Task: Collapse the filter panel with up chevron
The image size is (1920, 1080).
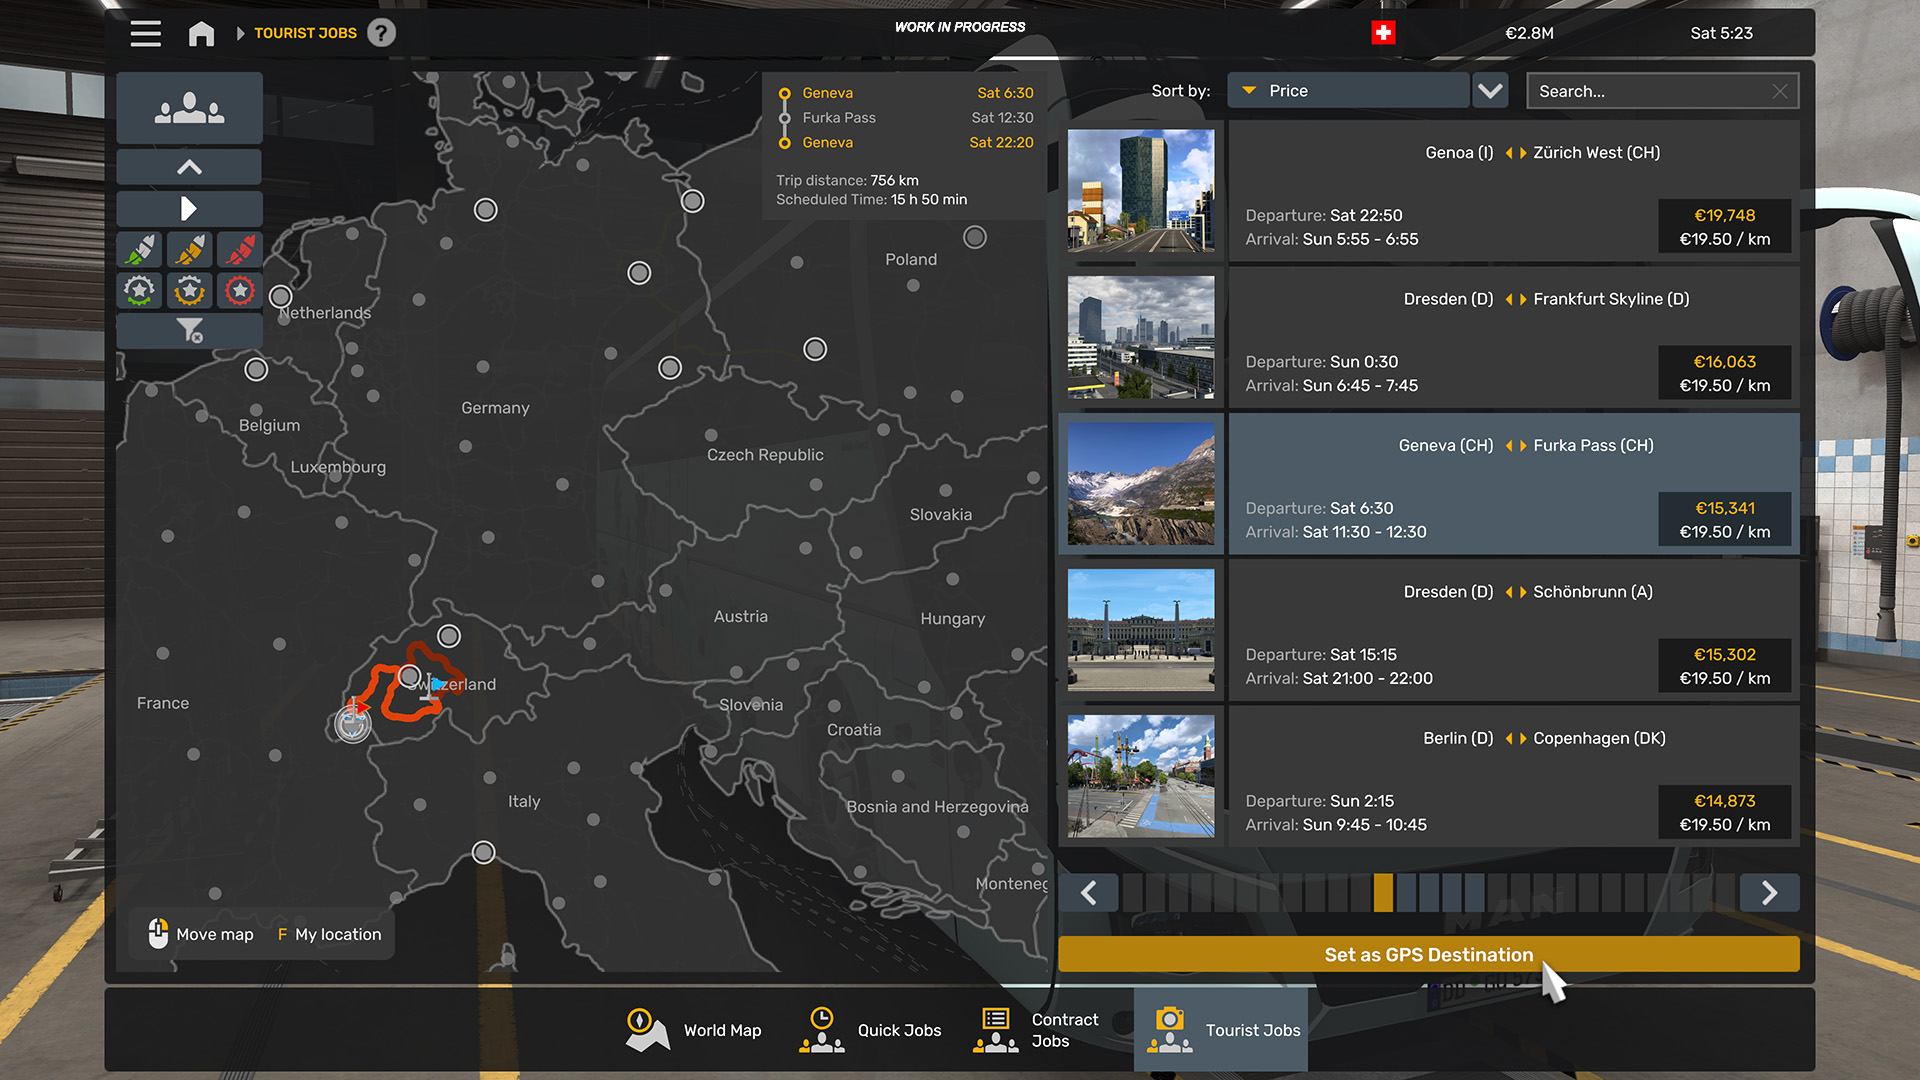Action: [x=189, y=167]
